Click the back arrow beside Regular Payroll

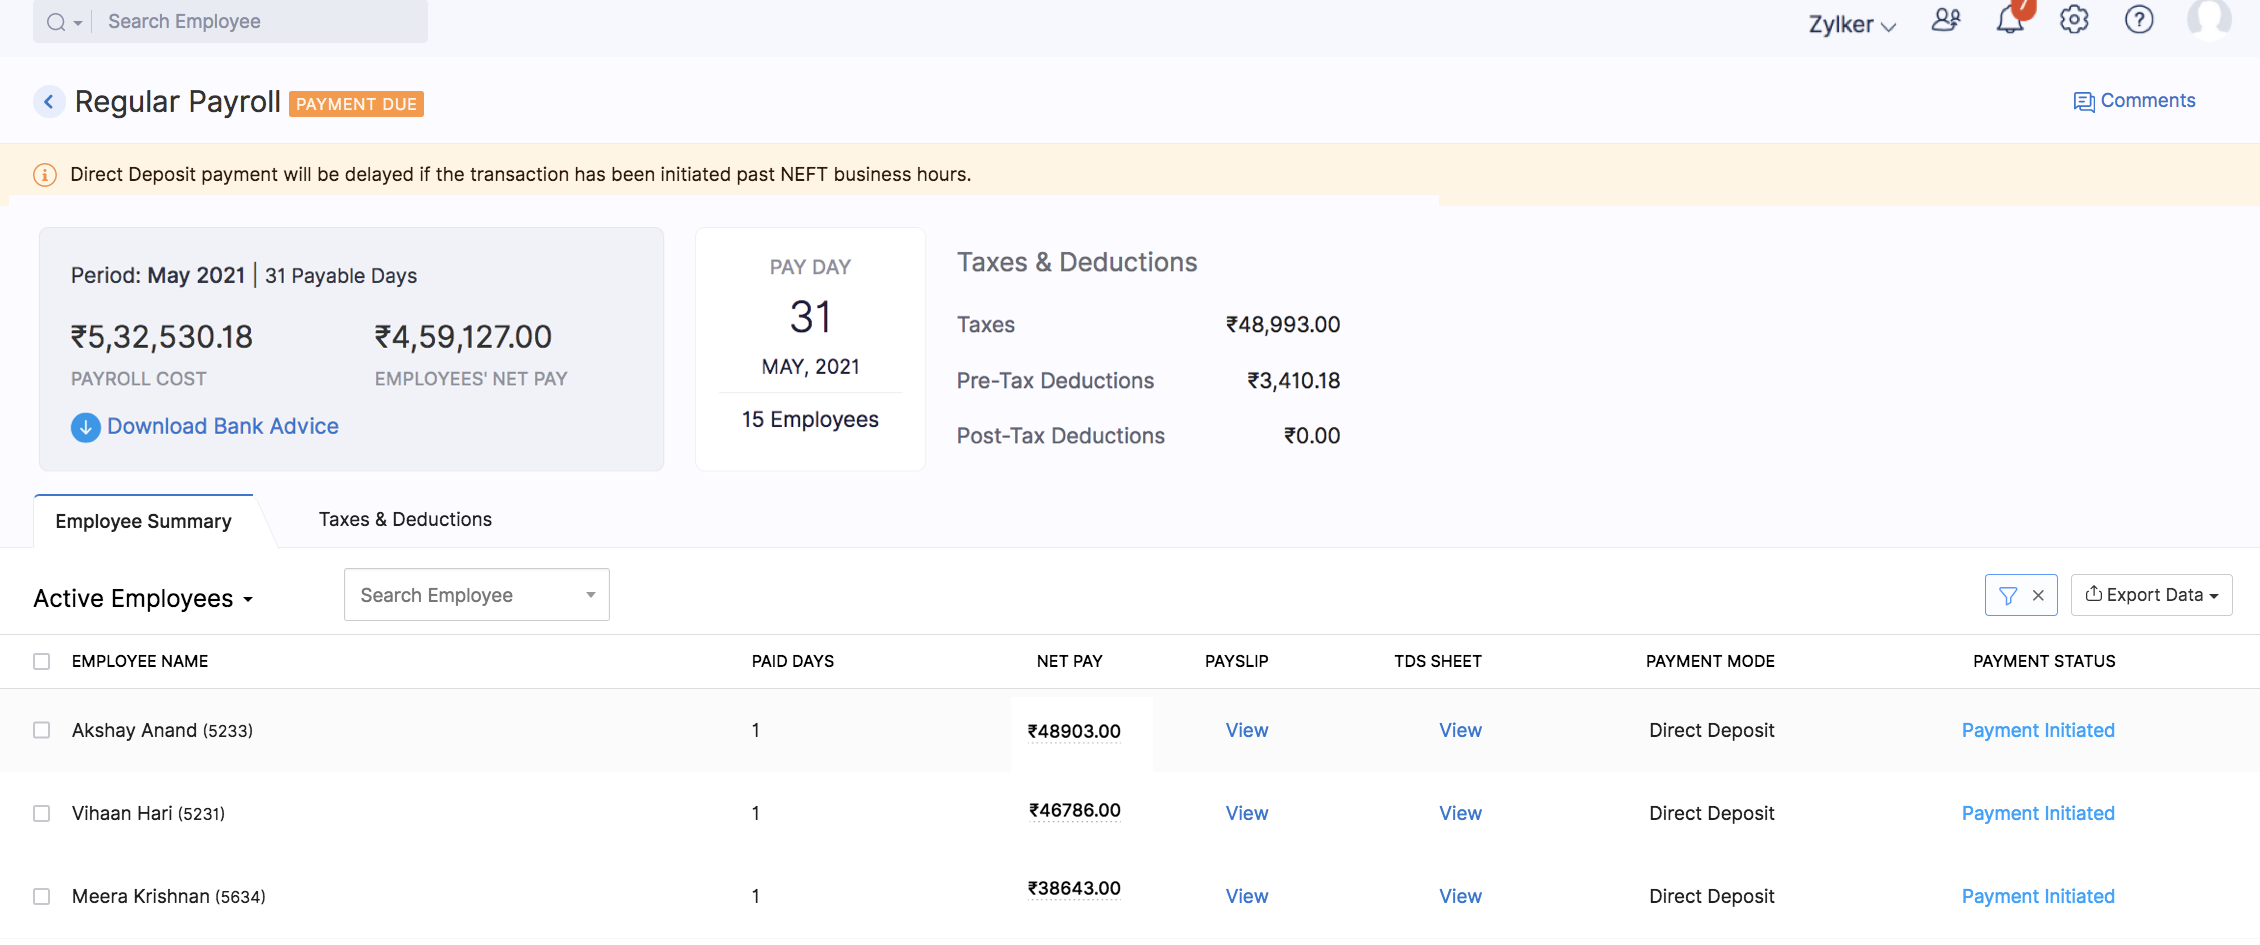(x=49, y=102)
